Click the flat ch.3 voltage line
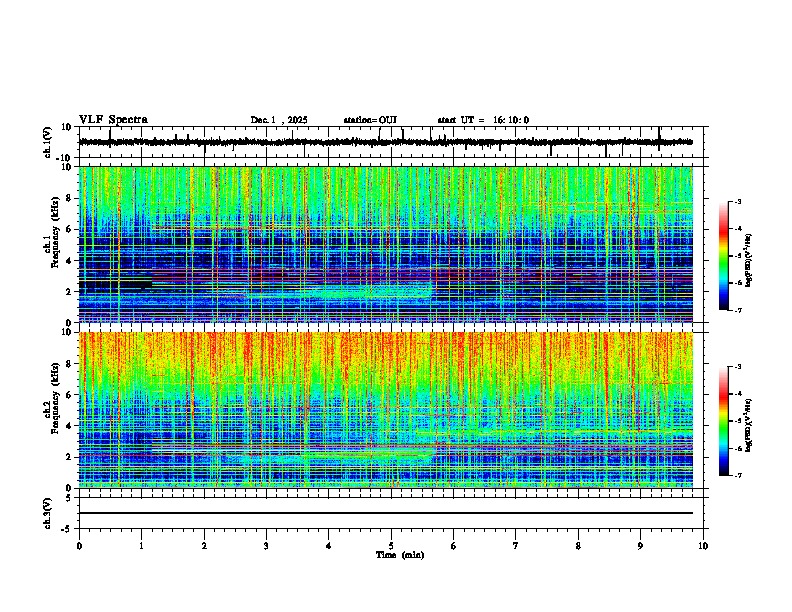 385,513
